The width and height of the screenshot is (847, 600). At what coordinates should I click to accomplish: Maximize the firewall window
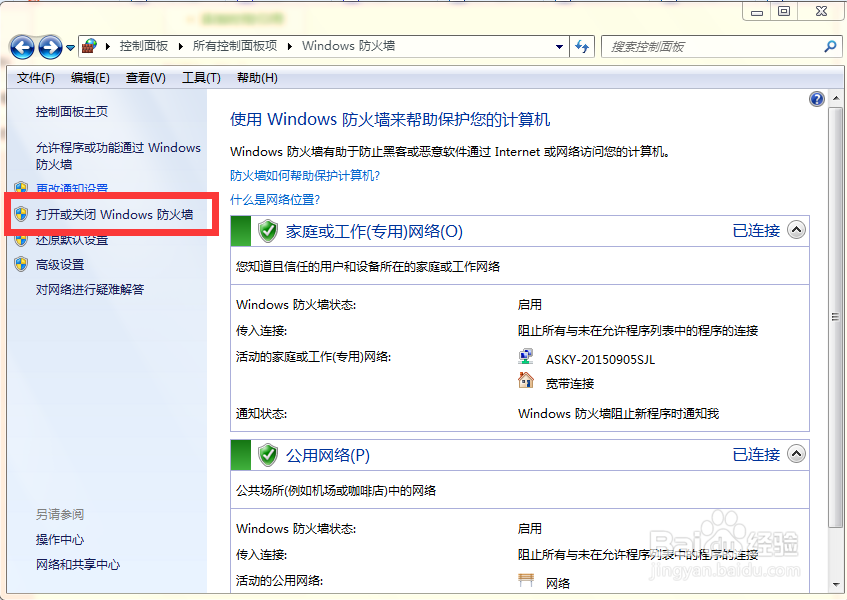pos(784,11)
